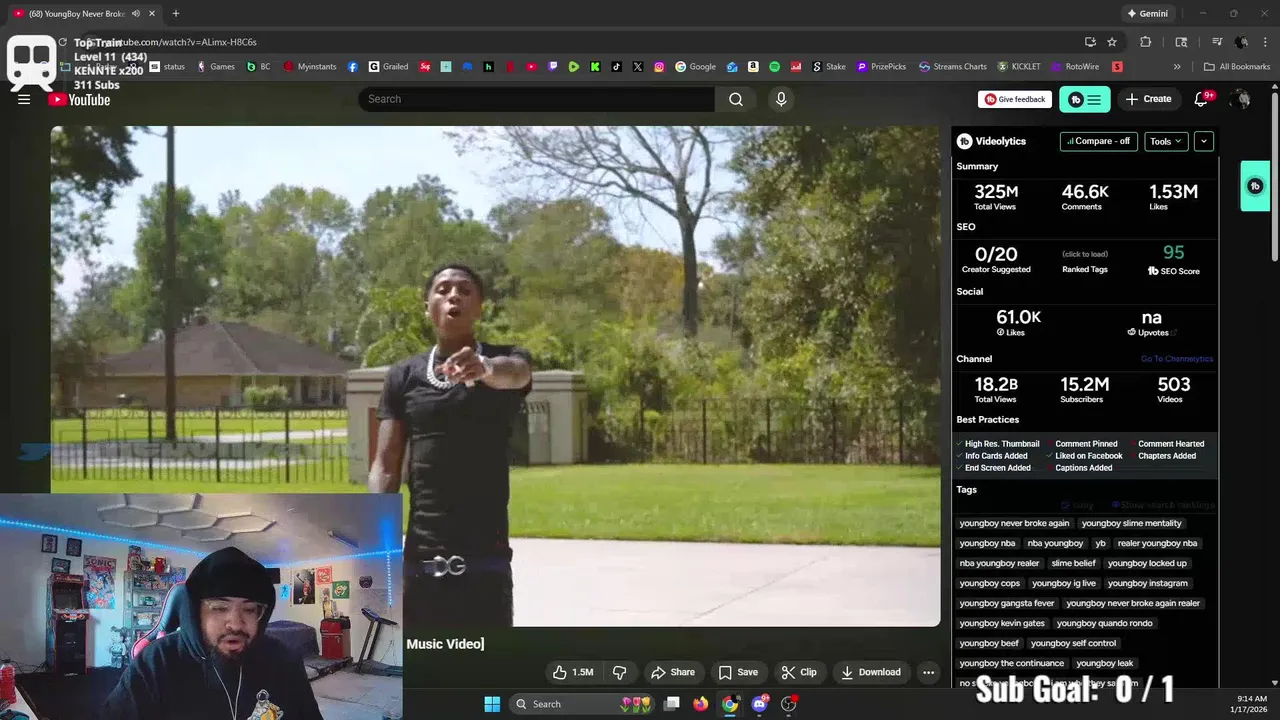Open a new browser tab
This screenshot has width=1280, height=720.
(175, 14)
